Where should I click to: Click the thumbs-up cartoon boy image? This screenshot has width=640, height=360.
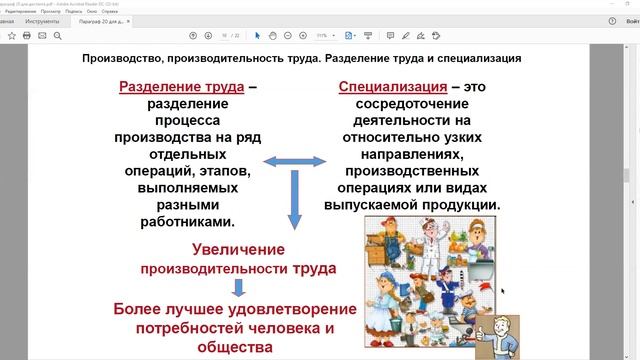pos(498,337)
